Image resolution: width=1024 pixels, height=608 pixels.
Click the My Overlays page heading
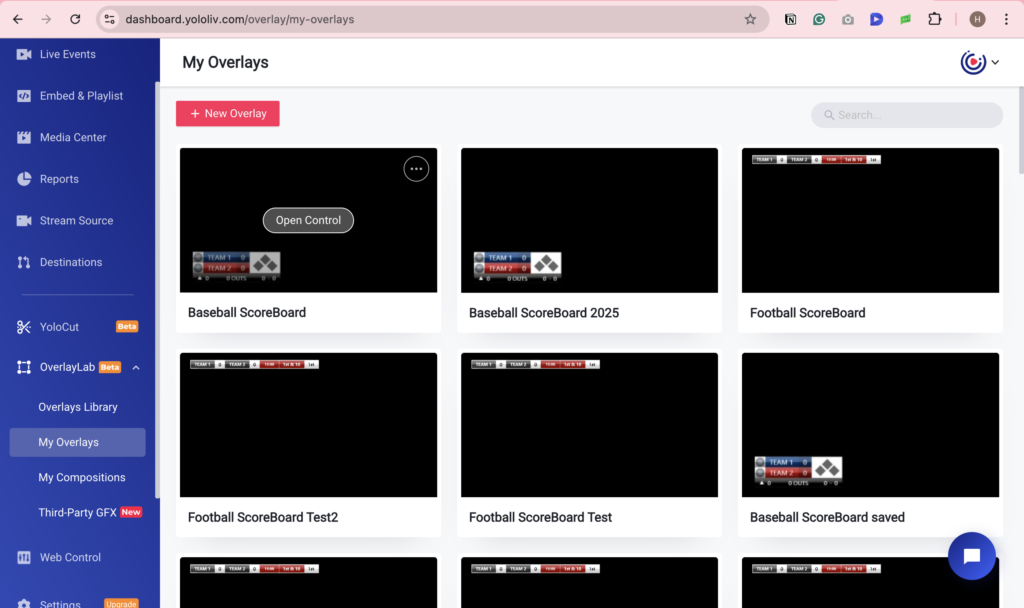click(x=225, y=63)
